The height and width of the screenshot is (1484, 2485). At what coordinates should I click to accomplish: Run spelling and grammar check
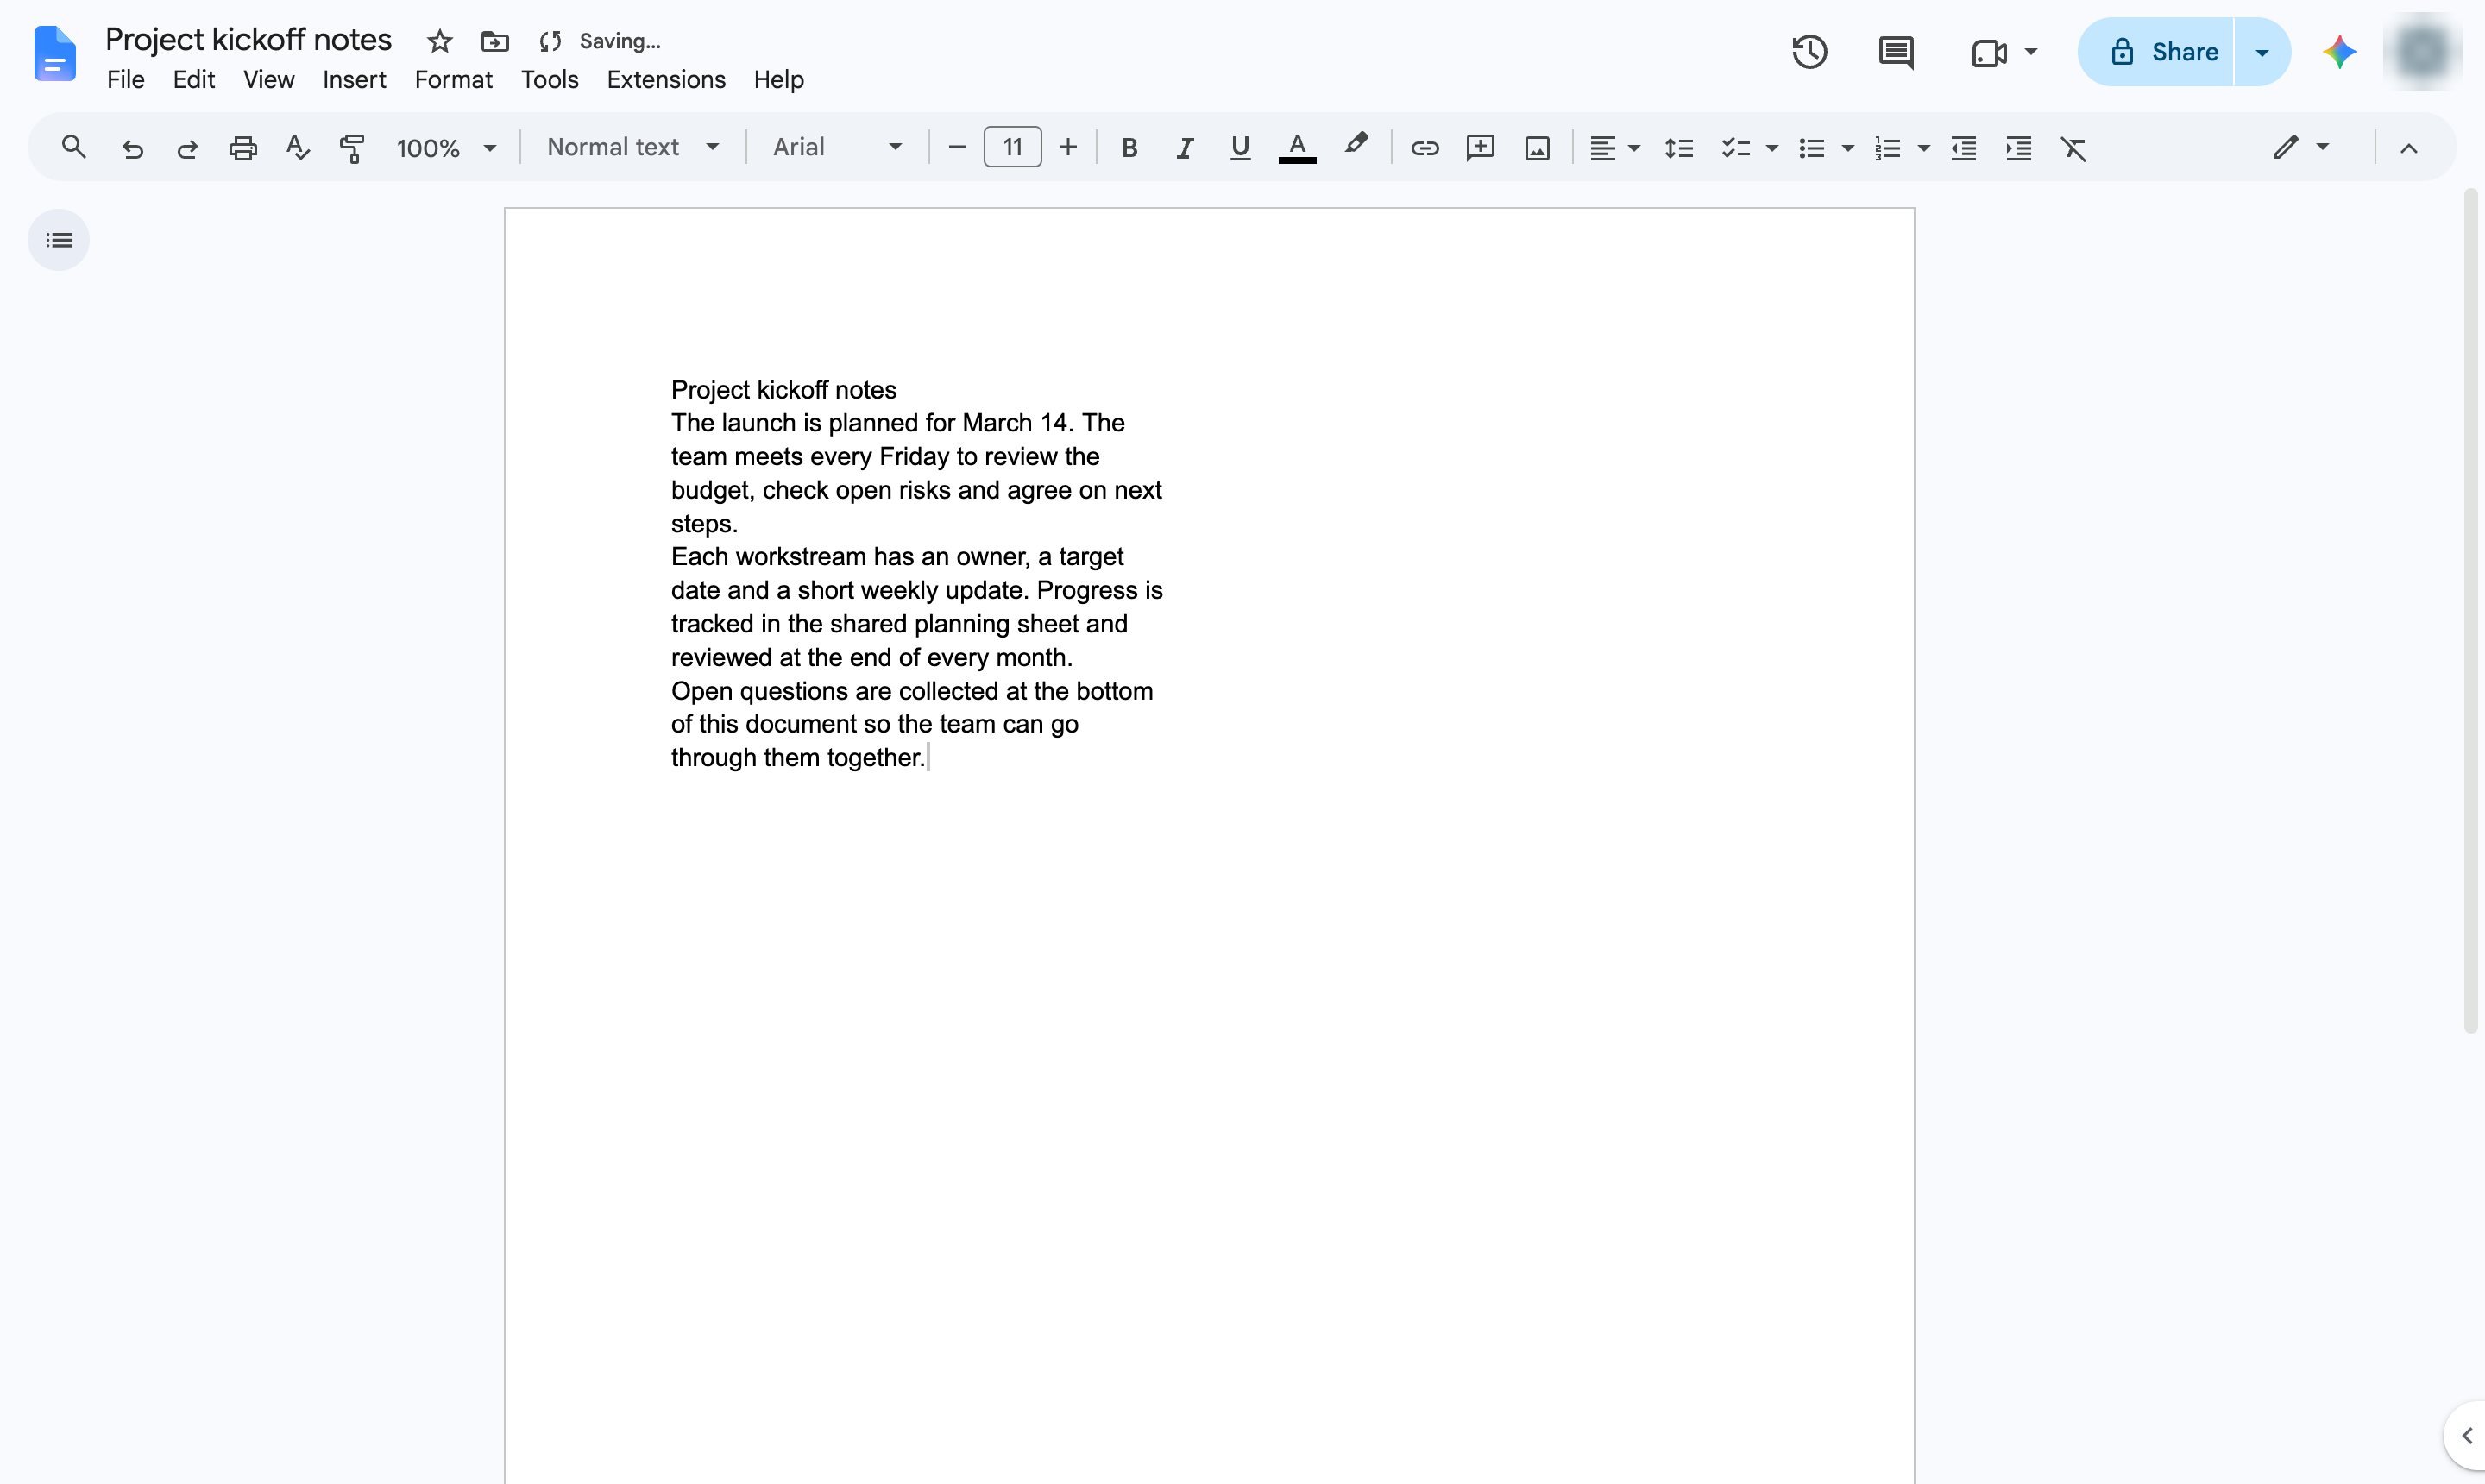pyautogui.click(x=297, y=148)
